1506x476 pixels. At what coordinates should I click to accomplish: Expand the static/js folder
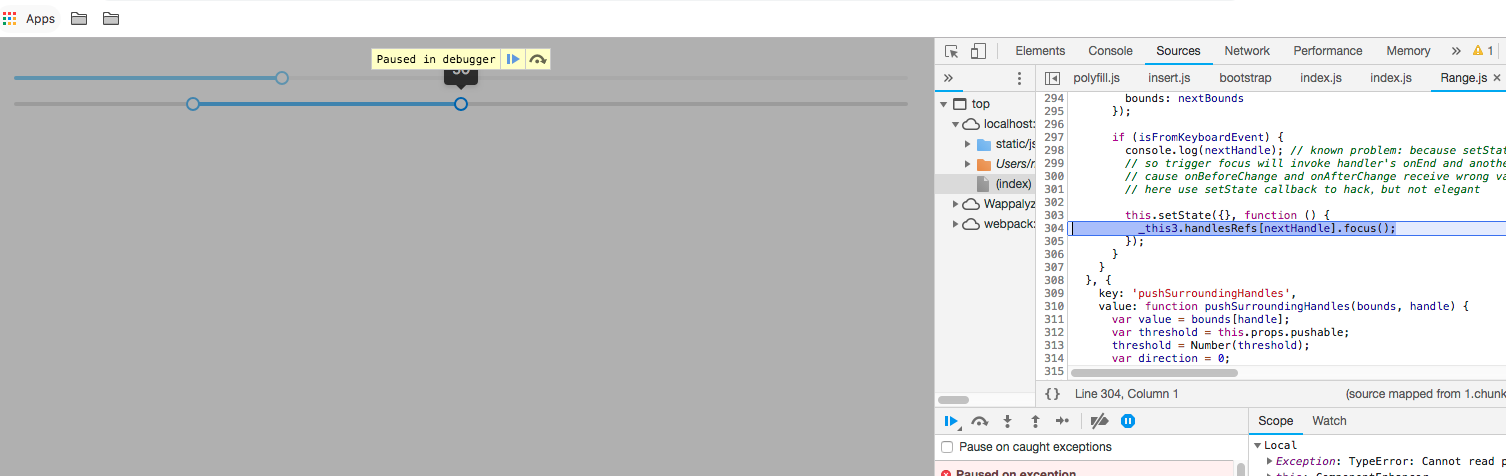[968, 144]
